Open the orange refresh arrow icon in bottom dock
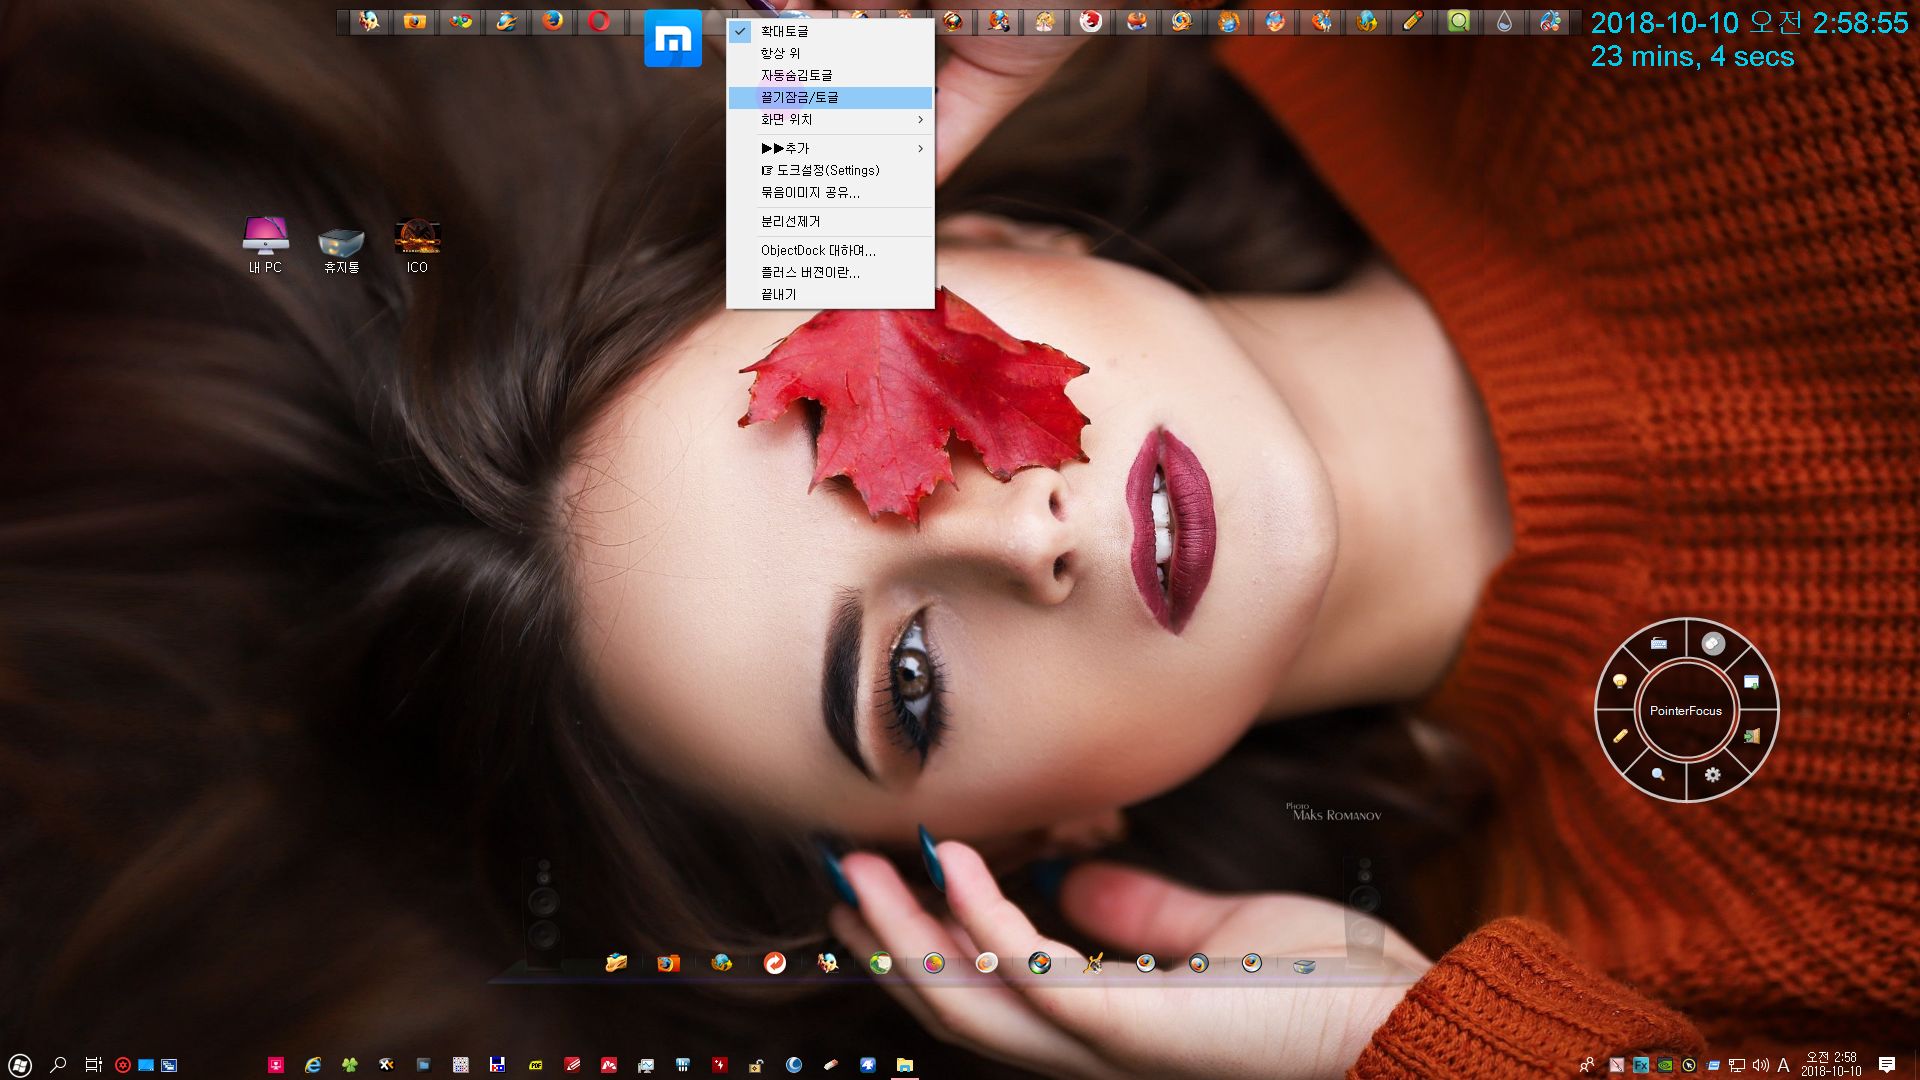Viewport: 1920px width, 1080px height. [x=774, y=962]
